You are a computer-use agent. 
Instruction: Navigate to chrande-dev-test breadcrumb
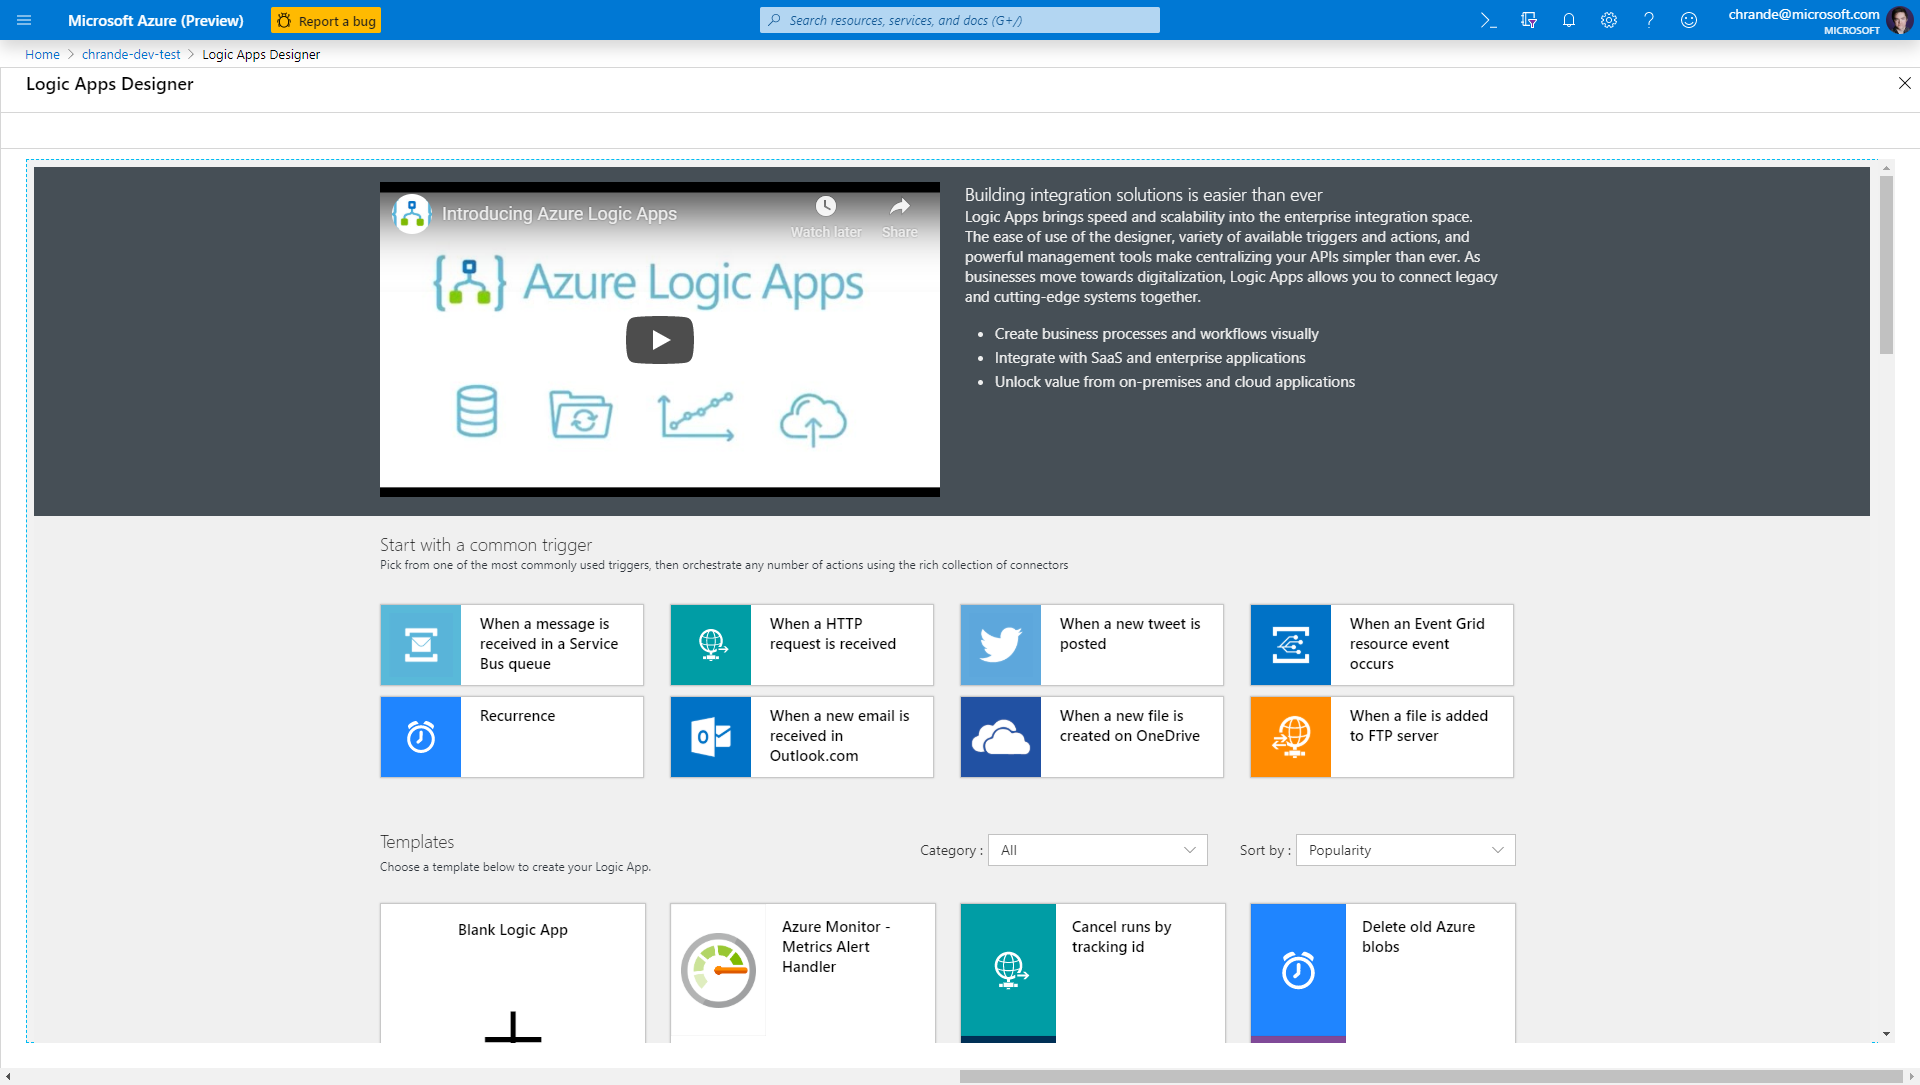click(x=131, y=54)
